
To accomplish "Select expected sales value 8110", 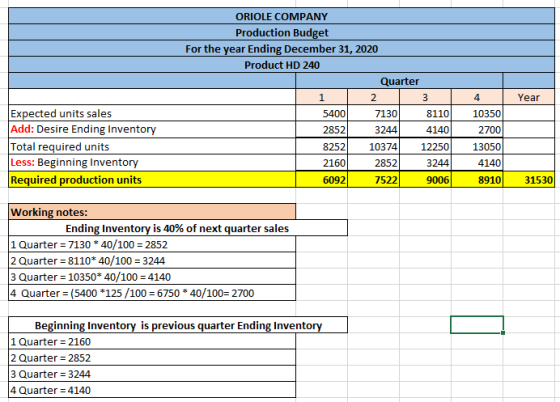I will pyautogui.click(x=425, y=113).
